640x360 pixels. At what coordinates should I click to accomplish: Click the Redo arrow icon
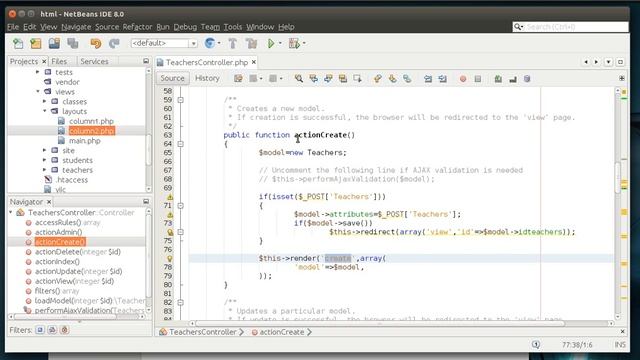tap(114, 43)
